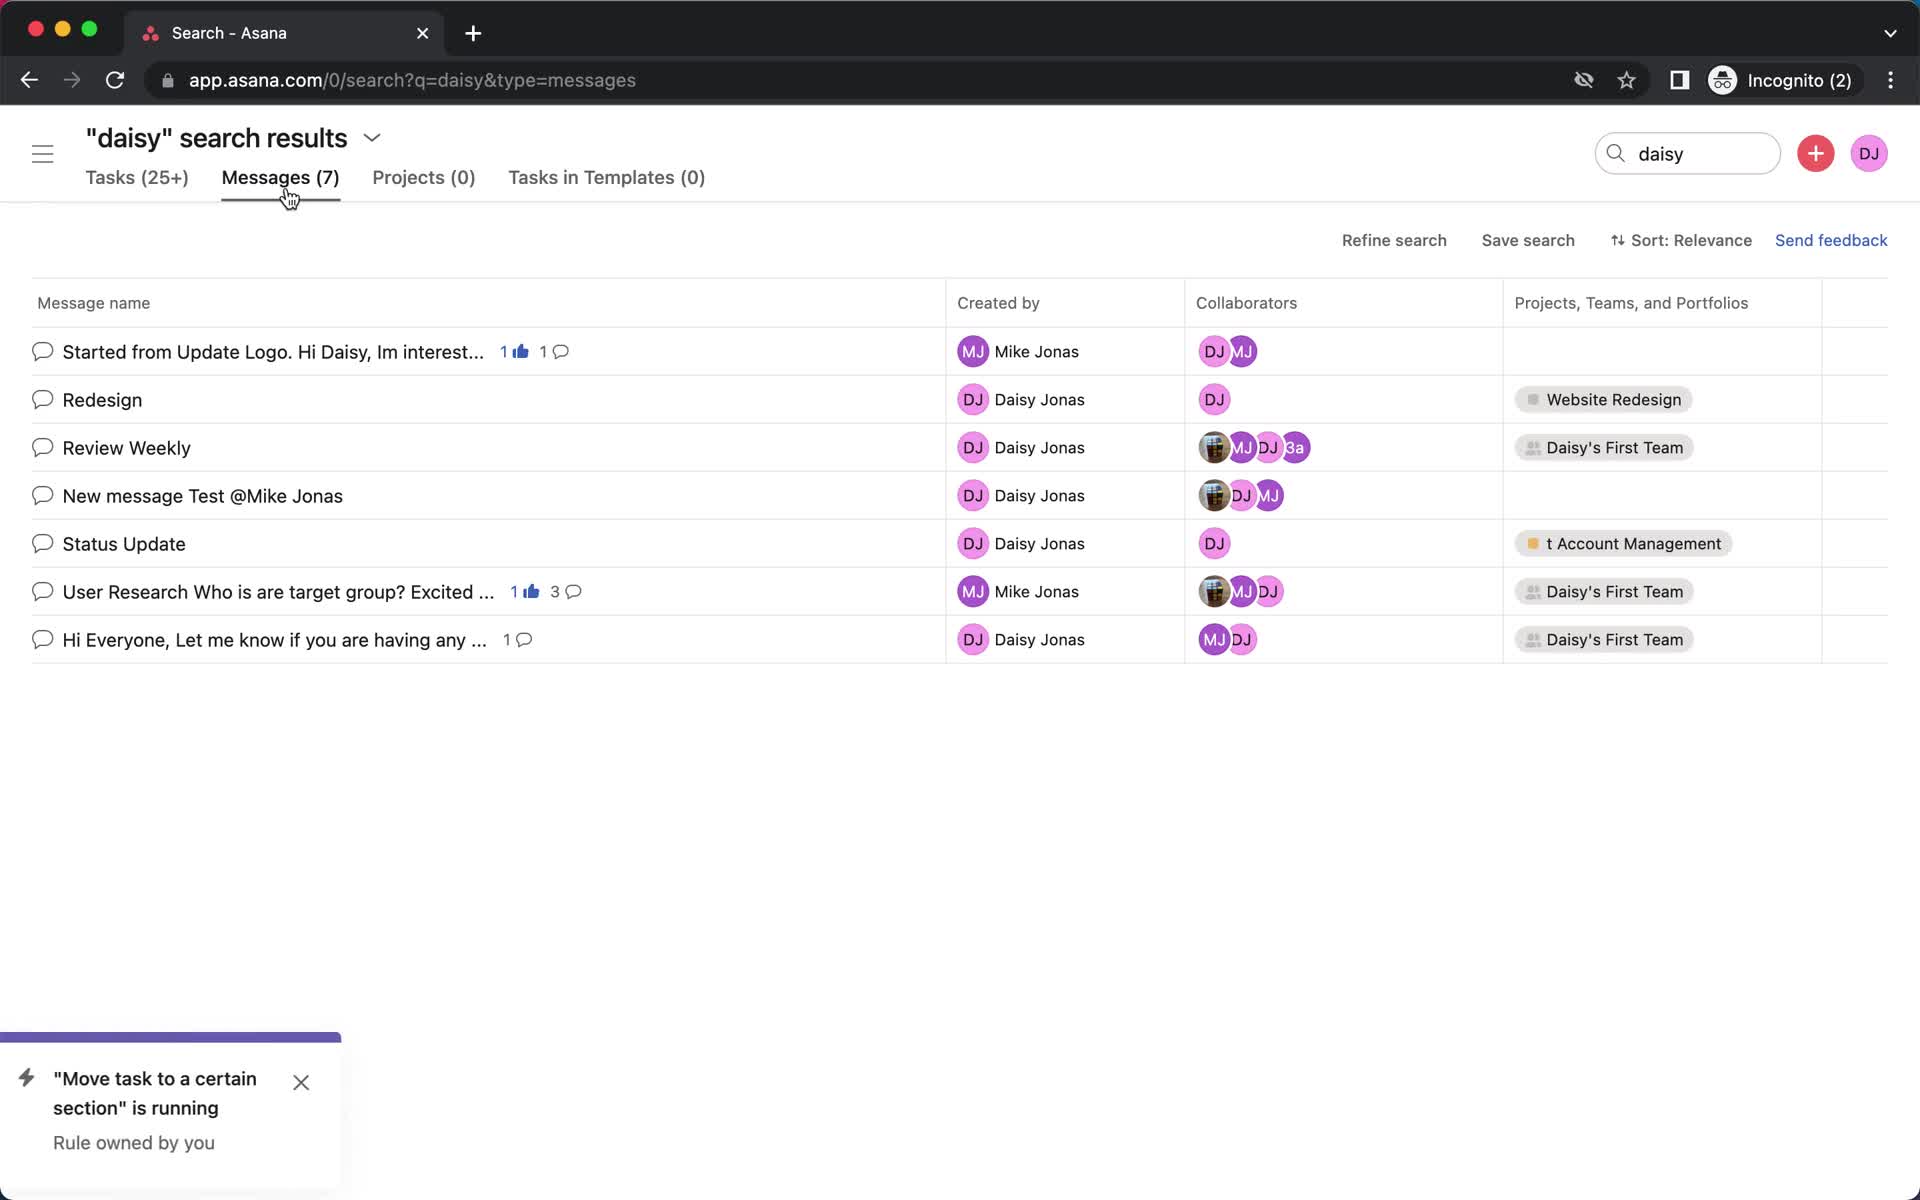This screenshot has width=1920, height=1200.
Task: Bookmark the page with star icon
Action: [1626, 80]
